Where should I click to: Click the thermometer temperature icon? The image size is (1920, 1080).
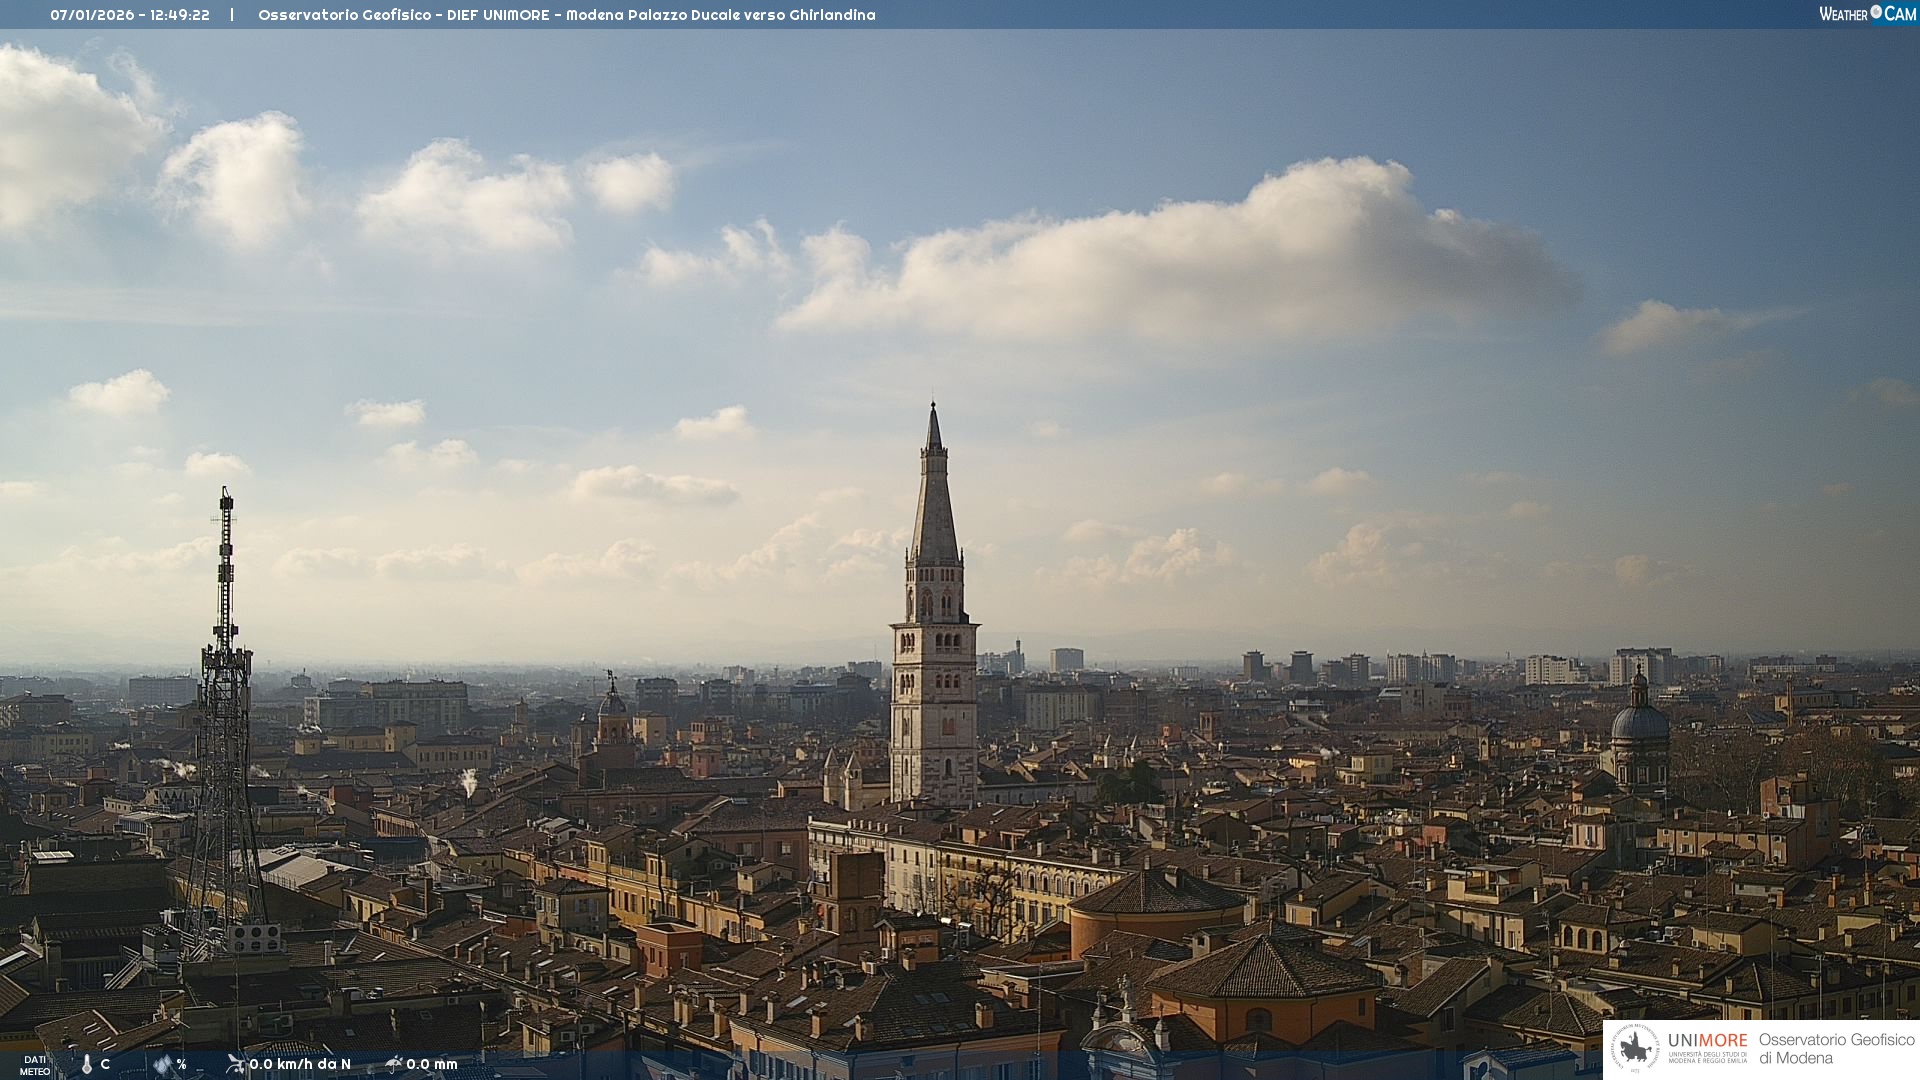pyautogui.click(x=87, y=1065)
